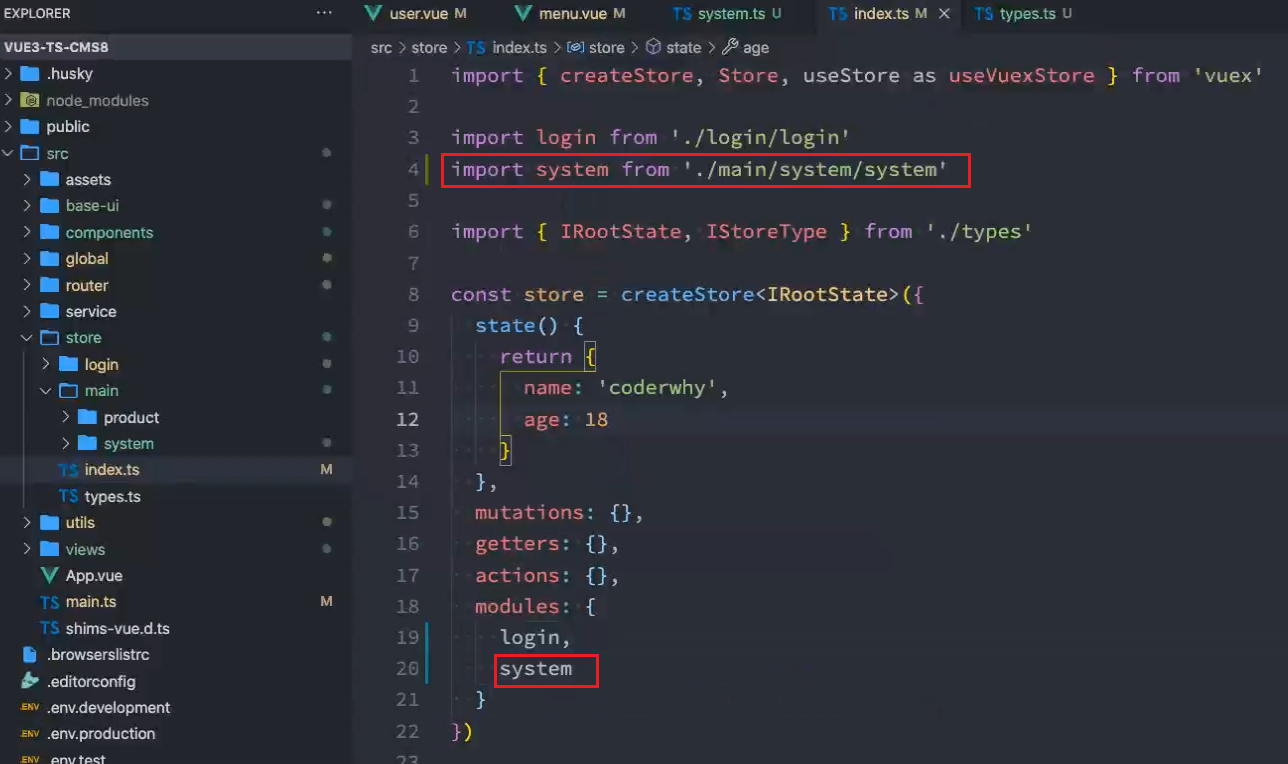Click the .editorconfig file icon
The height and width of the screenshot is (764, 1288).
pyautogui.click(x=30, y=681)
